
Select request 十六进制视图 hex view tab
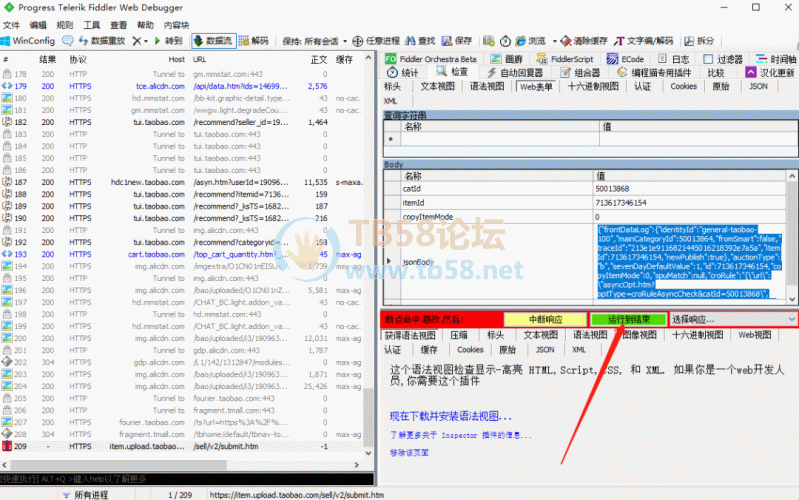pos(593,86)
